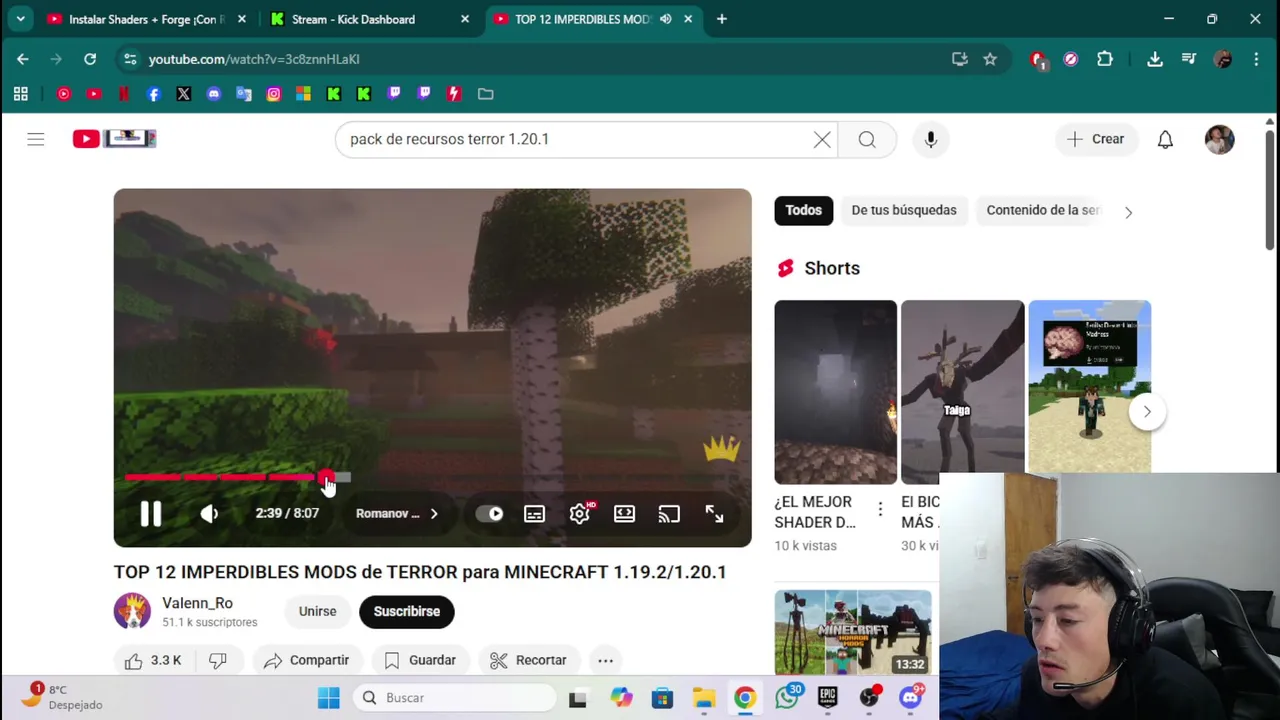1280x720 pixels.
Task: Save video with the Guardar button
Action: tap(420, 660)
